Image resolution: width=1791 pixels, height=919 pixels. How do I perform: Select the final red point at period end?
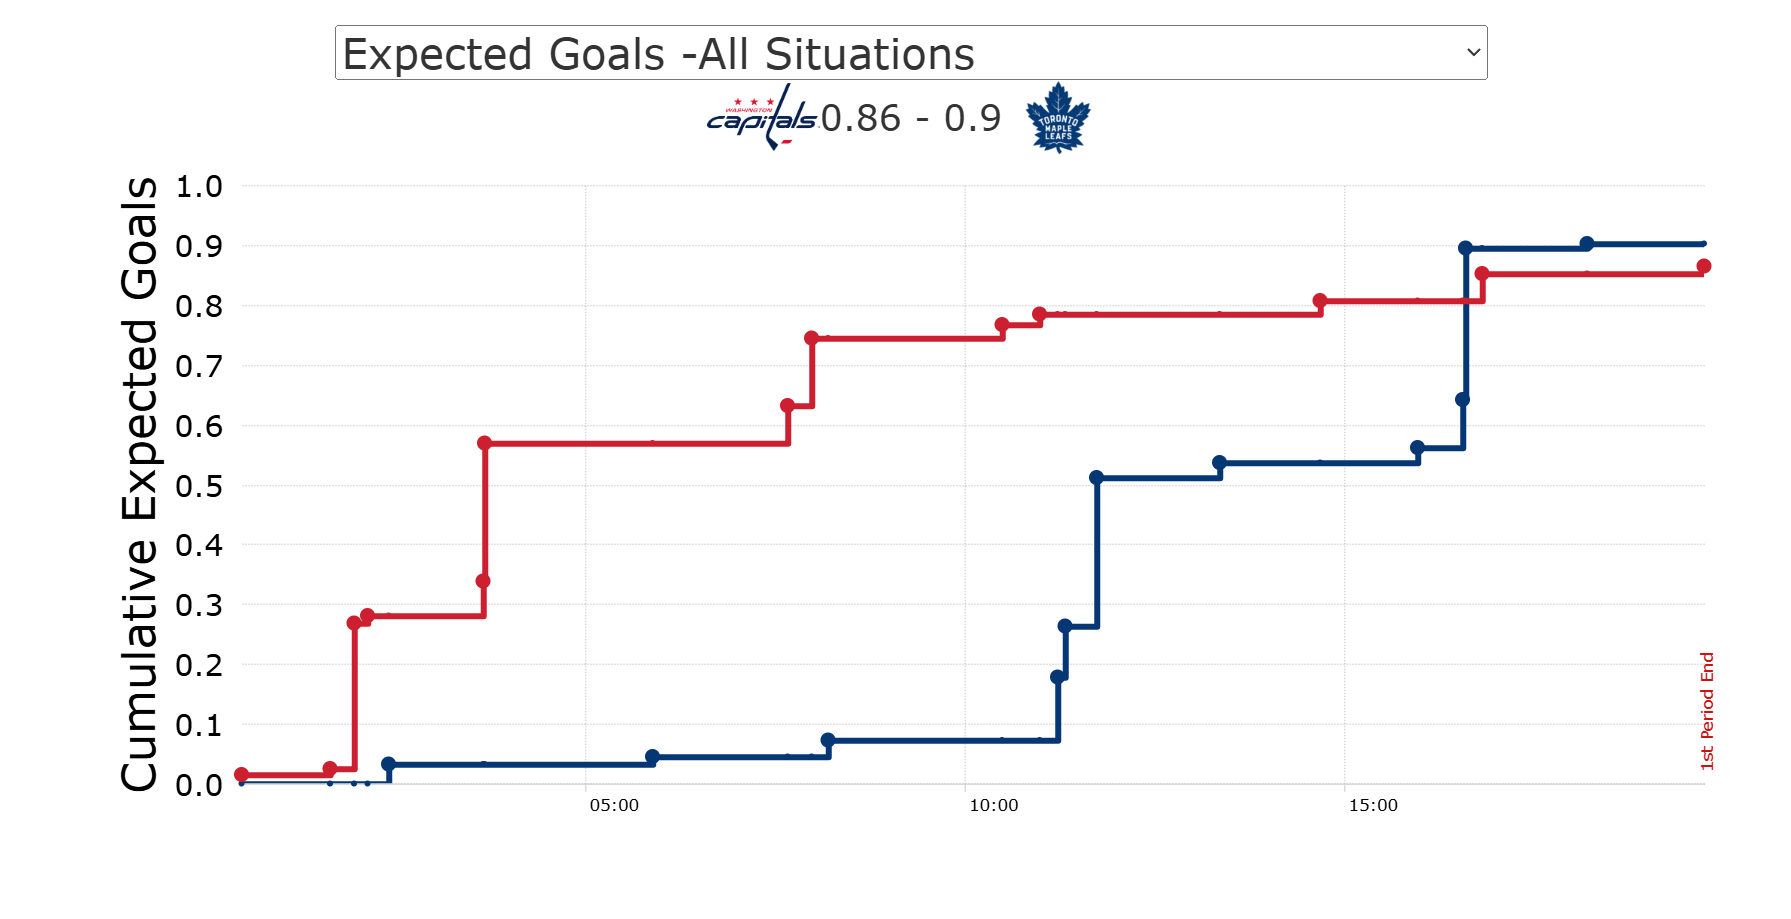pyautogui.click(x=1704, y=266)
